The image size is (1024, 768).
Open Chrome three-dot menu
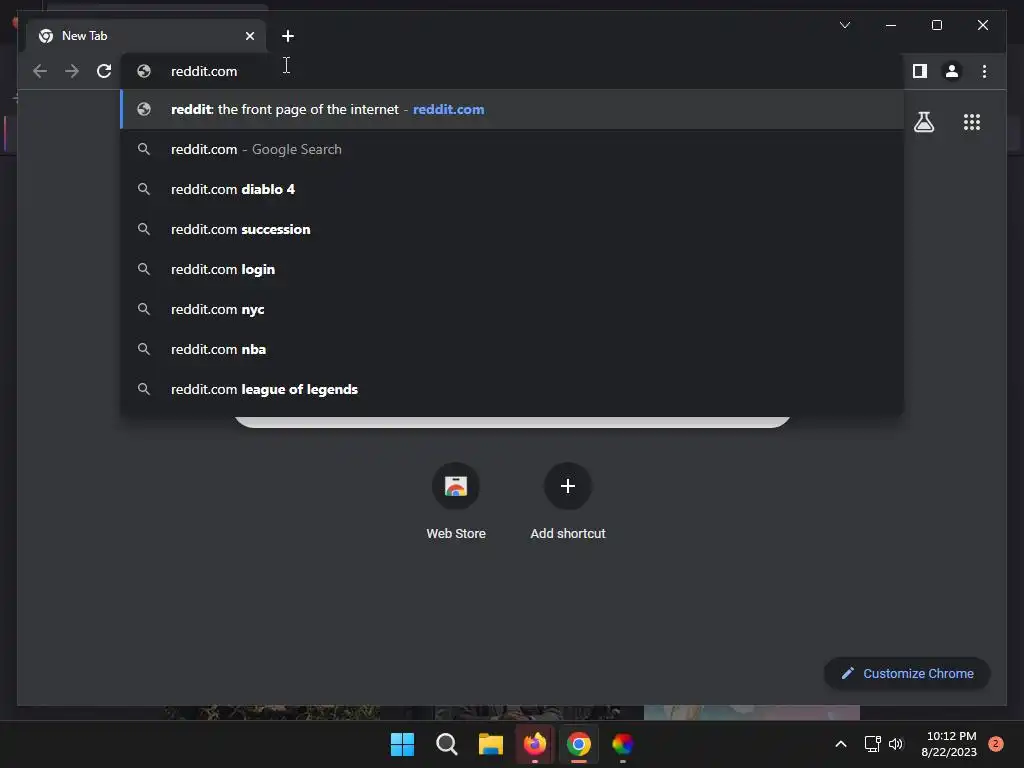(984, 71)
